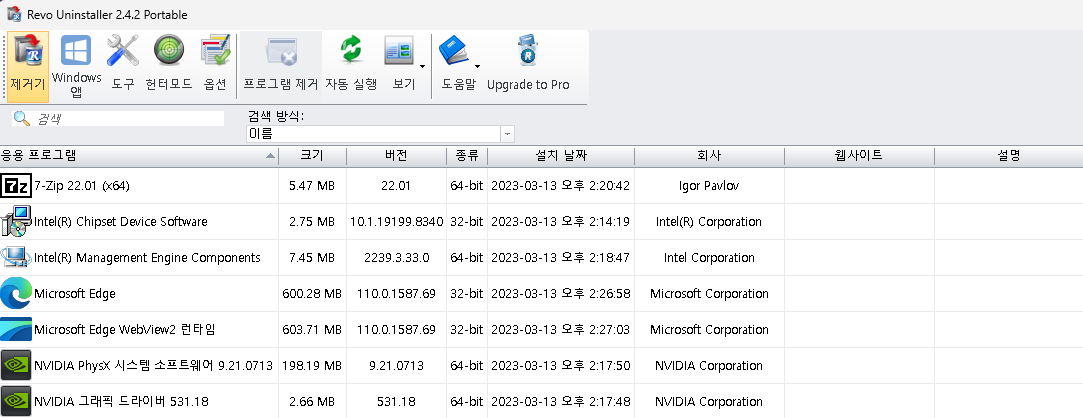Image resolution: width=1083 pixels, height=418 pixels.
Task: Select the 7-Zip 22.01 (x64) row name
Action: (x=82, y=186)
